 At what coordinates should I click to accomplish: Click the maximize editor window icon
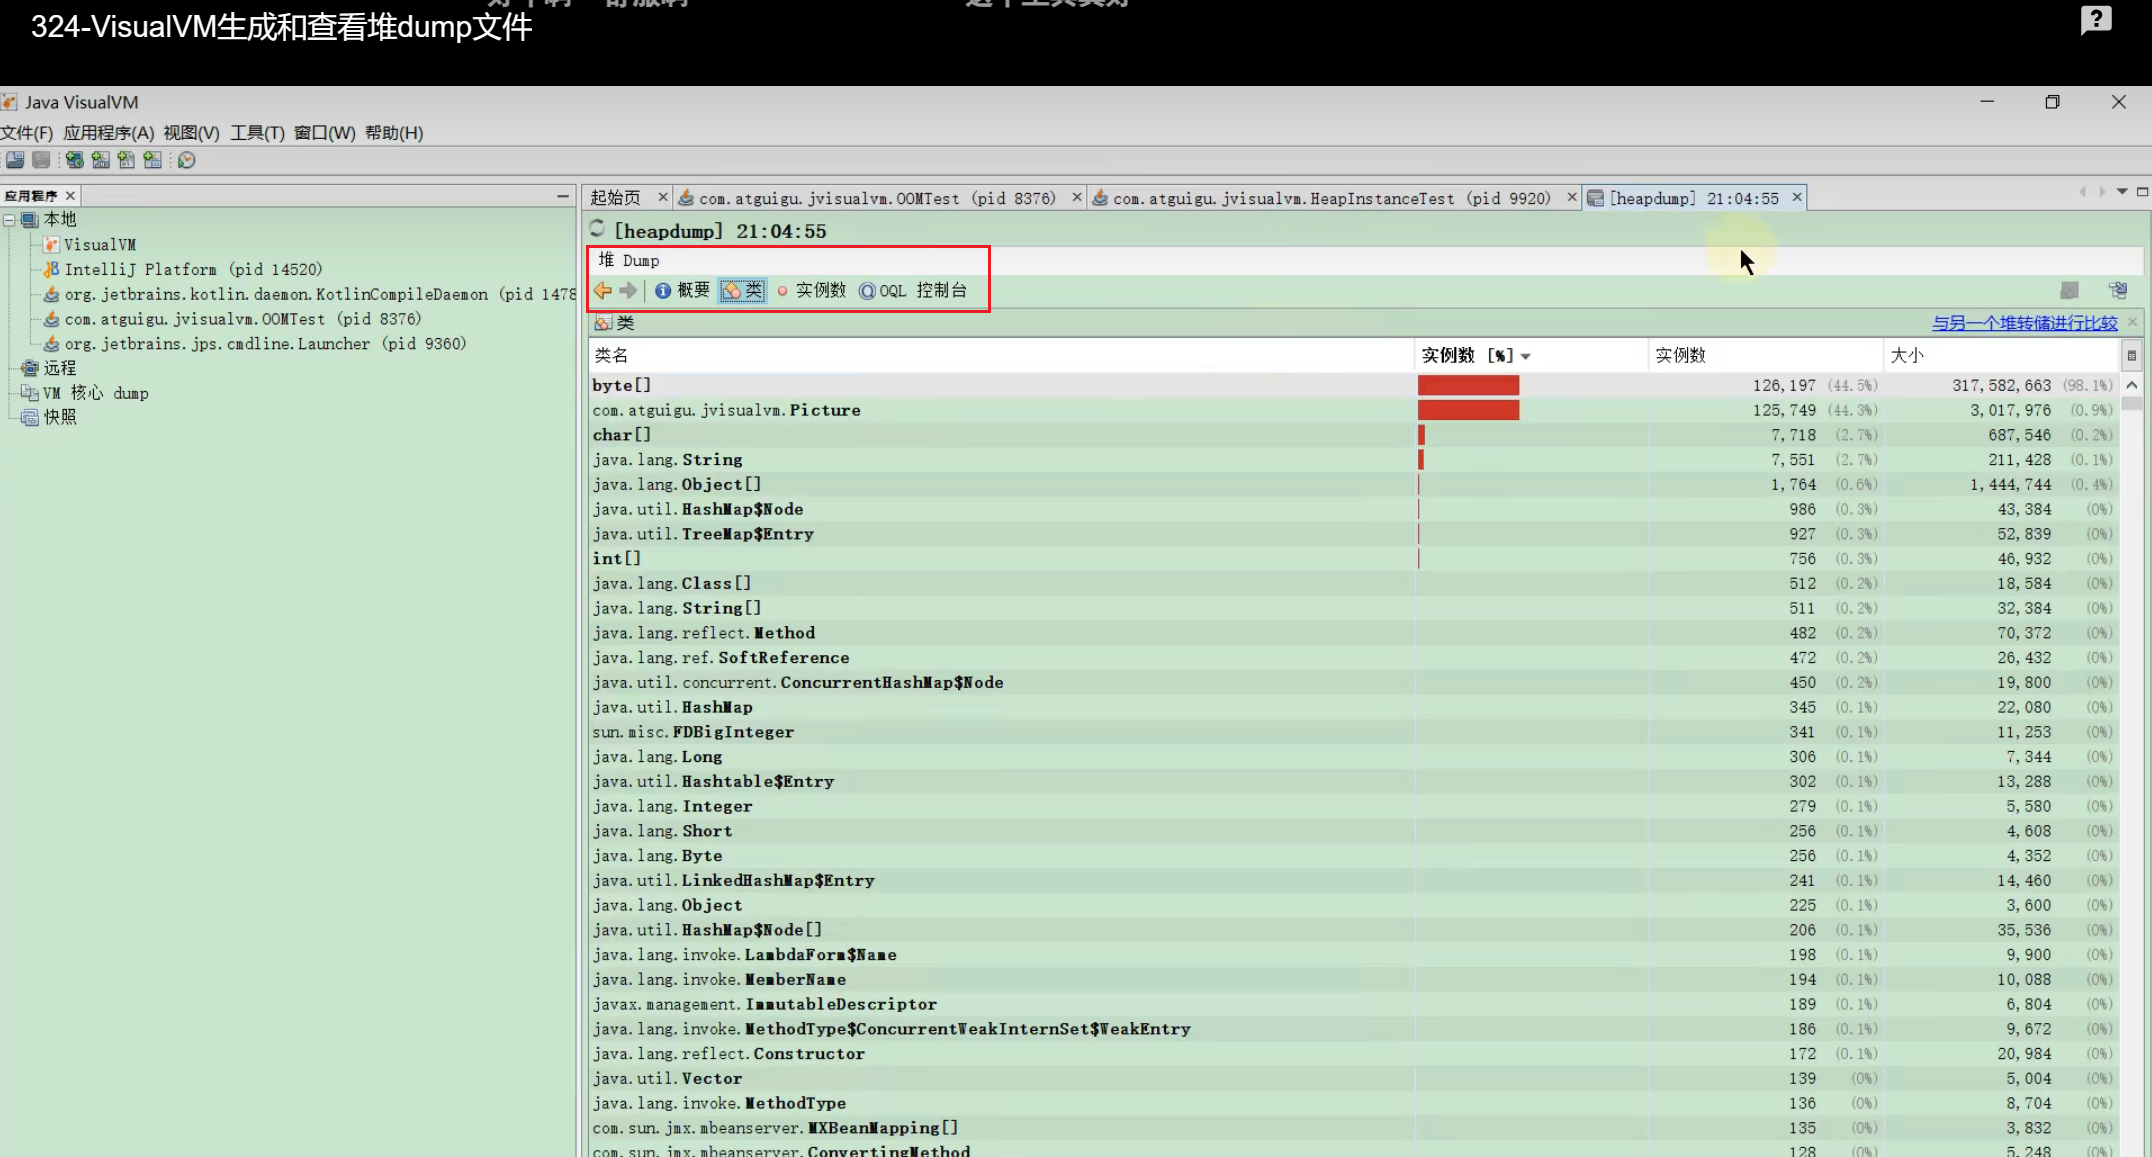[x=2142, y=191]
